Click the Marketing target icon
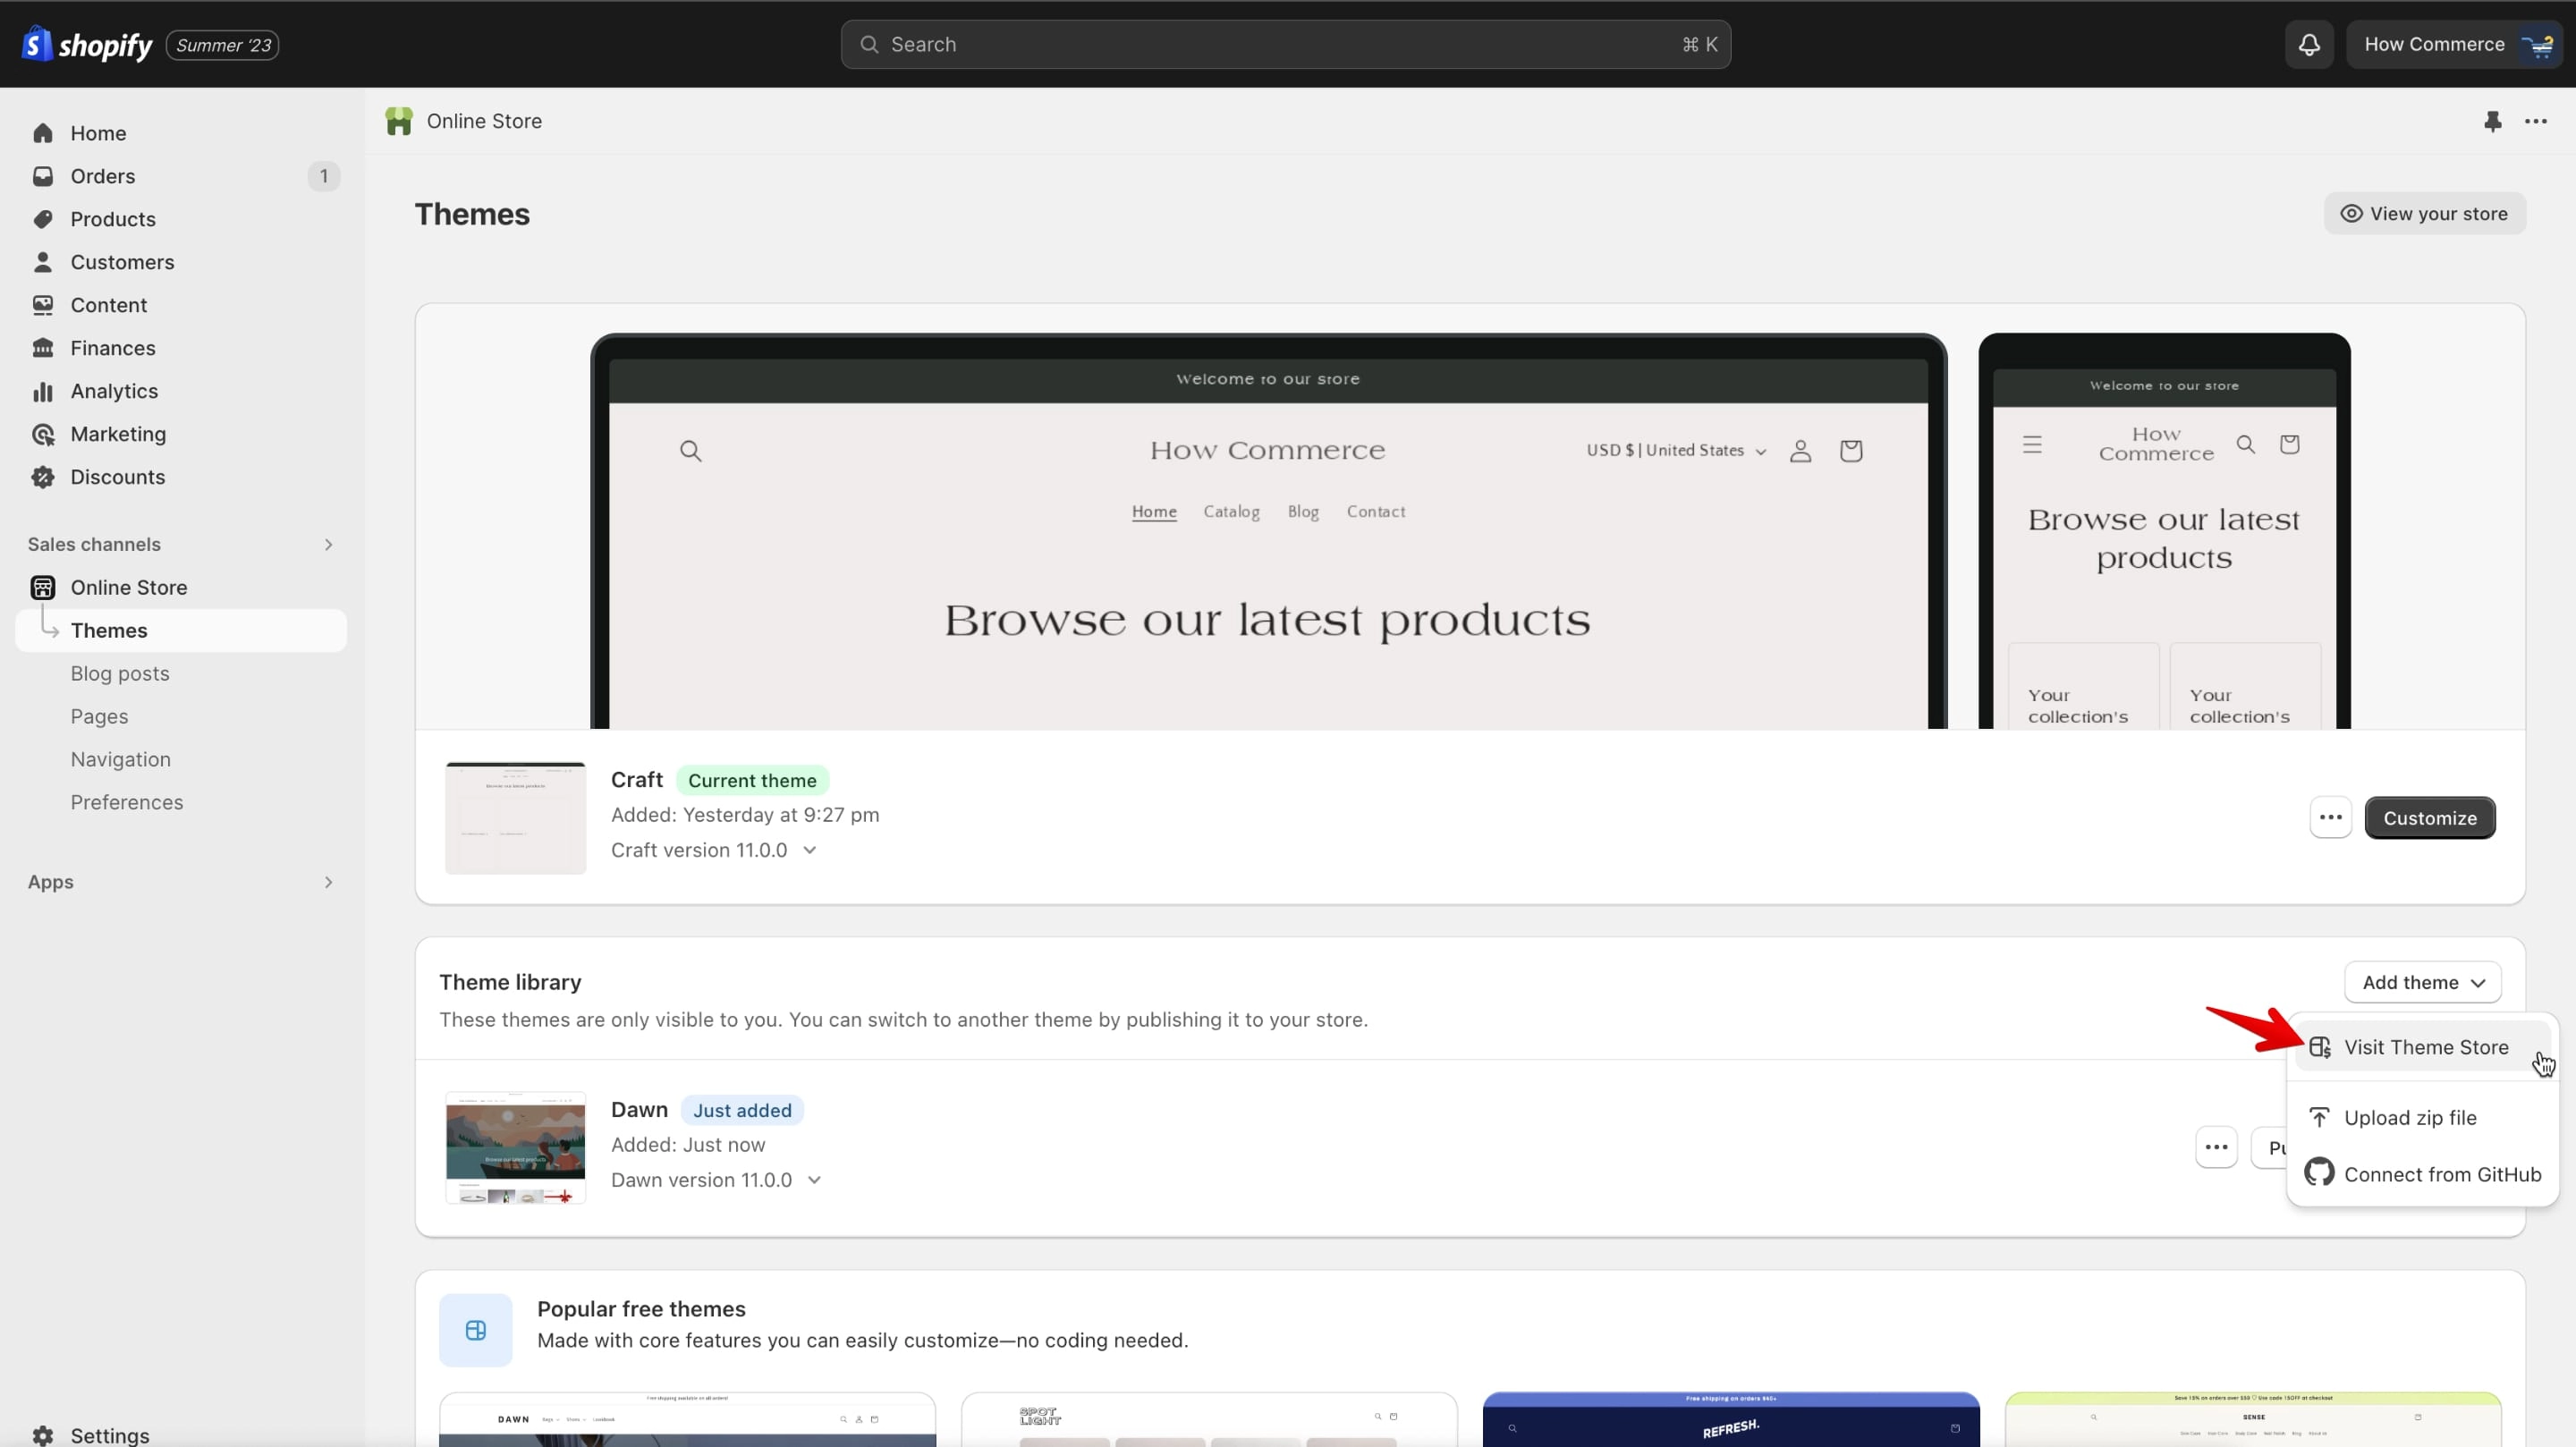 point(42,434)
